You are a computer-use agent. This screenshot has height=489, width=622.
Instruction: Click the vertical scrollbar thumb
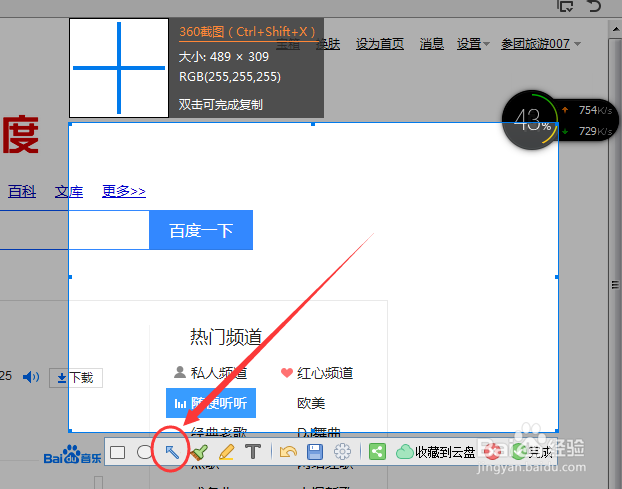[x=615, y=285]
